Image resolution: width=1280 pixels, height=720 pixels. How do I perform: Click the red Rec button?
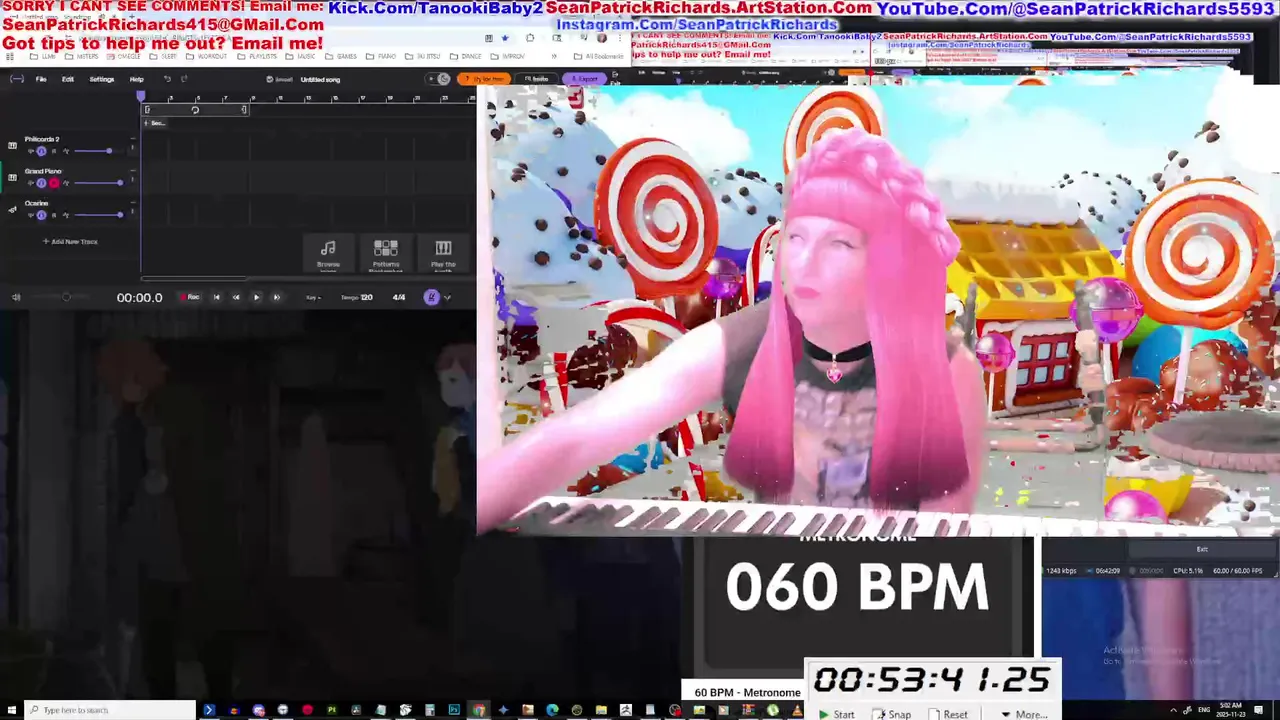coord(189,297)
